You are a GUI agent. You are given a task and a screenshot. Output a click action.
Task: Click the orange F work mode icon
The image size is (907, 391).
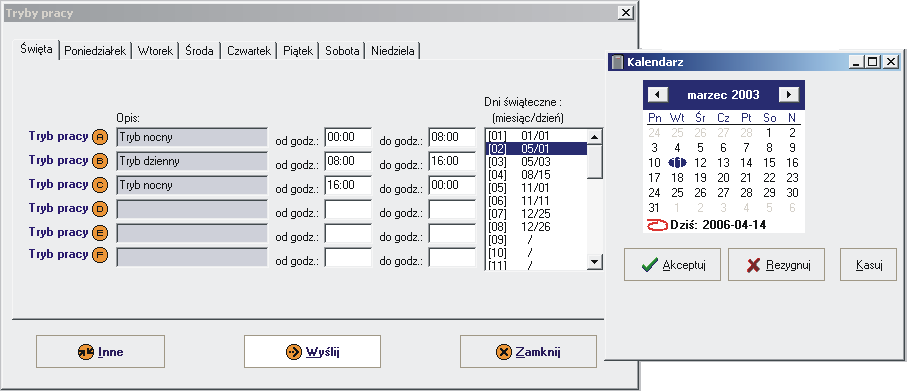100,255
